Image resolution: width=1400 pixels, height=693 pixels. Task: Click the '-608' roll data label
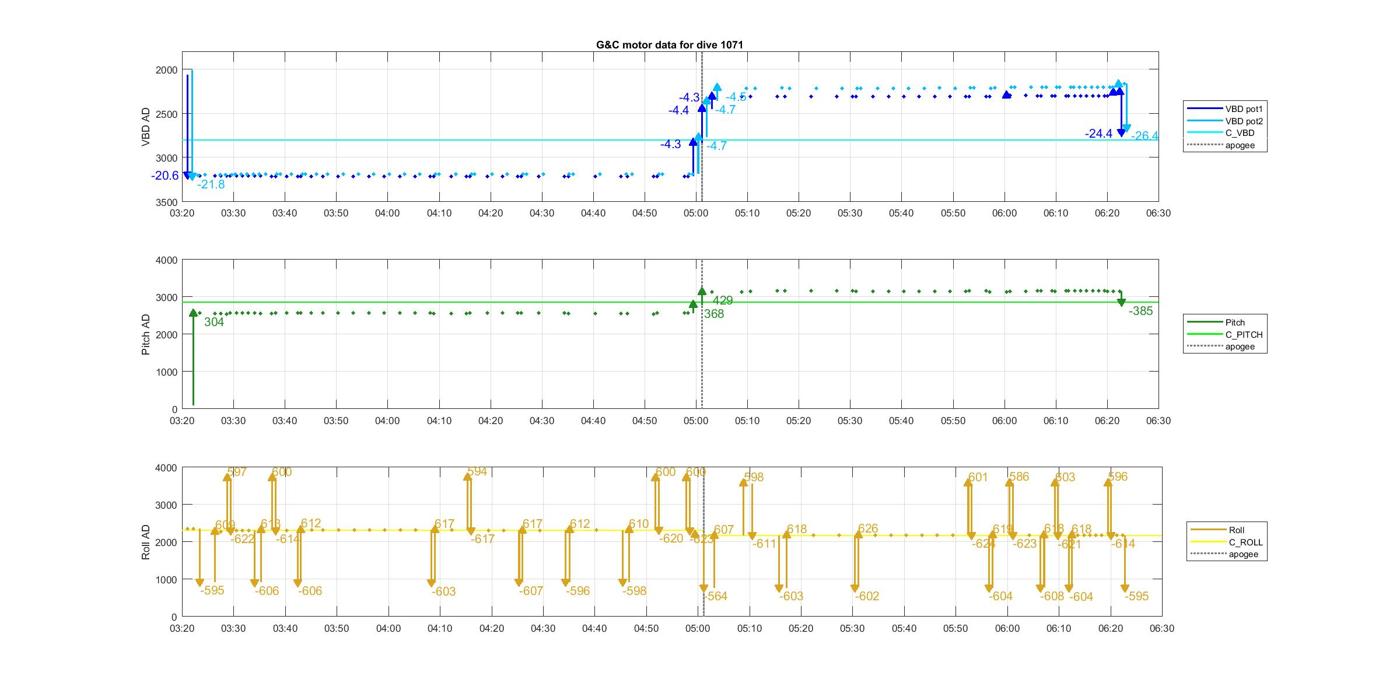(x=1052, y=597)
